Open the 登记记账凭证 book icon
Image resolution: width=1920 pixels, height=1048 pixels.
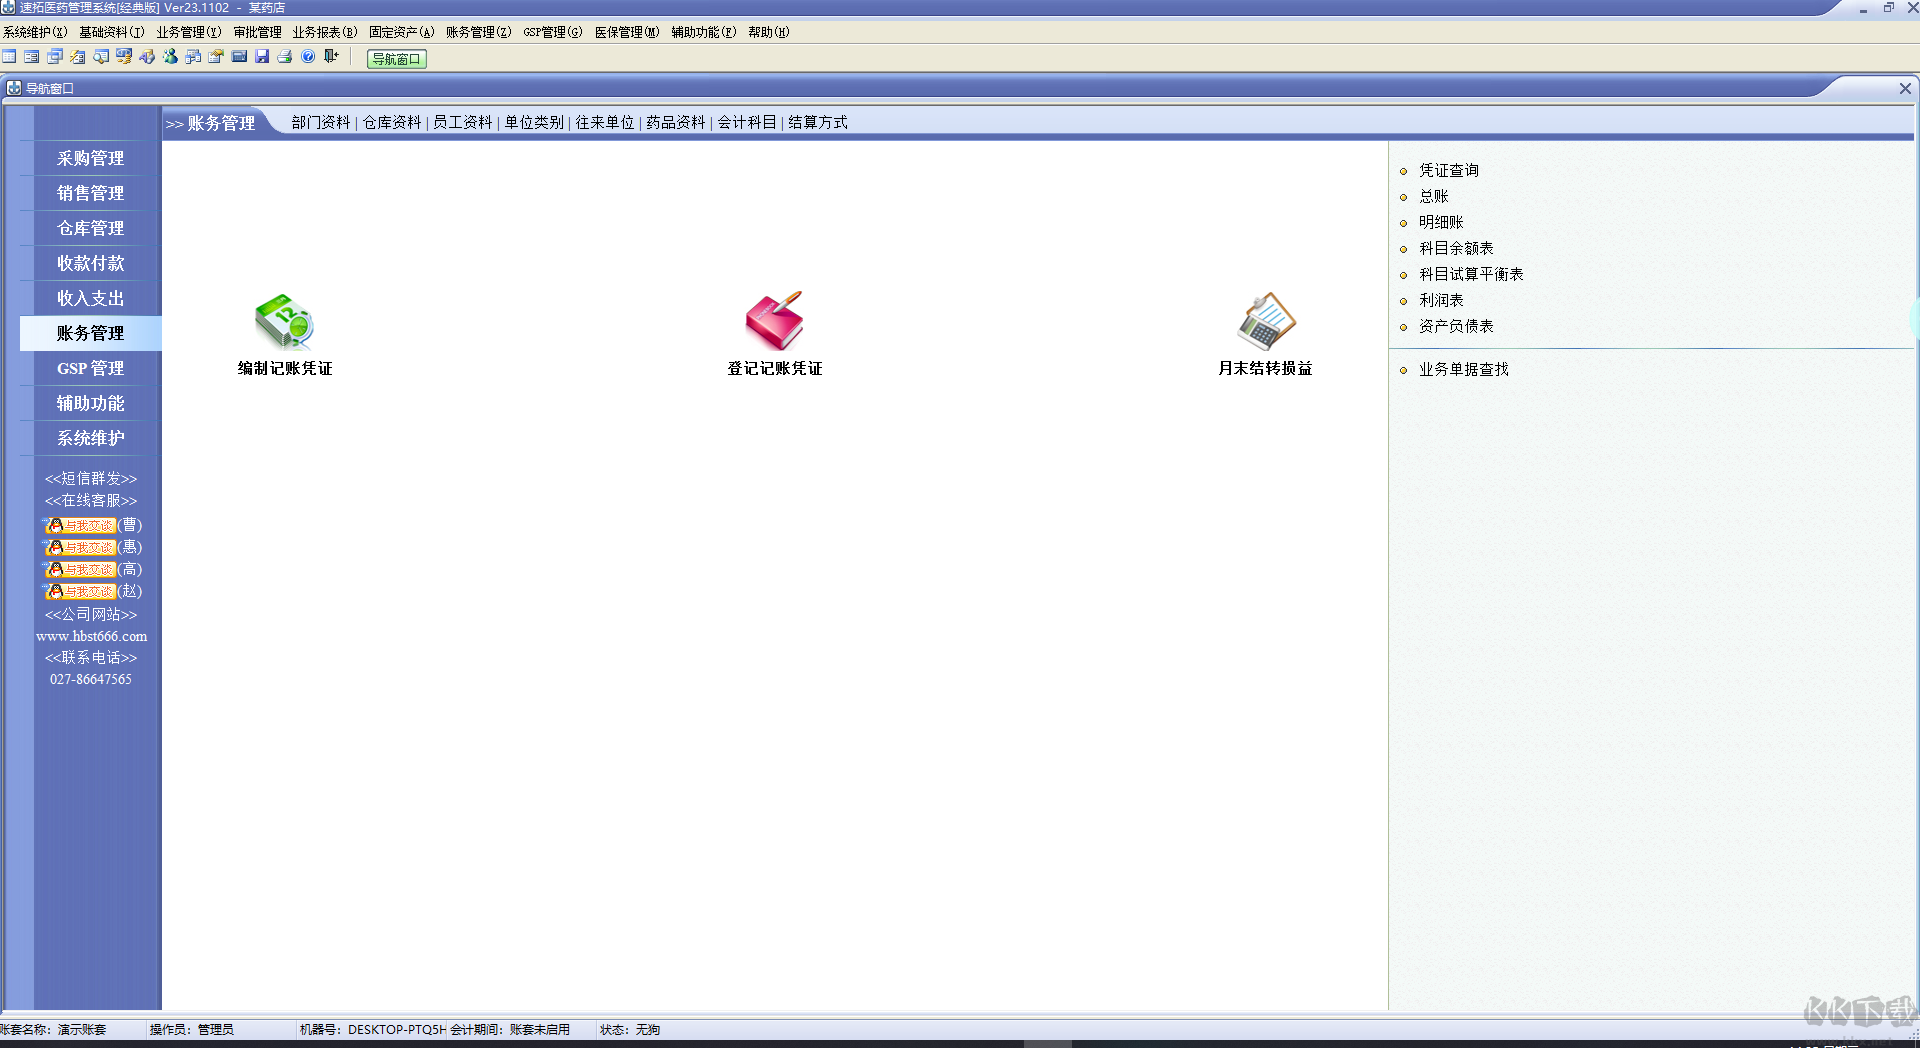point(775,321)
